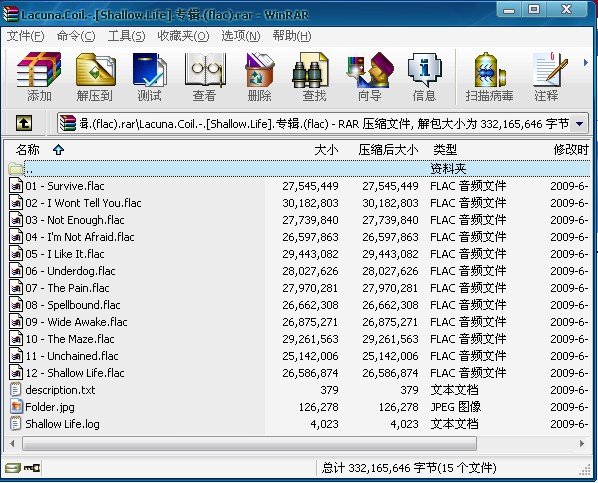
Task: Go up one folder level button
Action: tap(24, 123)
